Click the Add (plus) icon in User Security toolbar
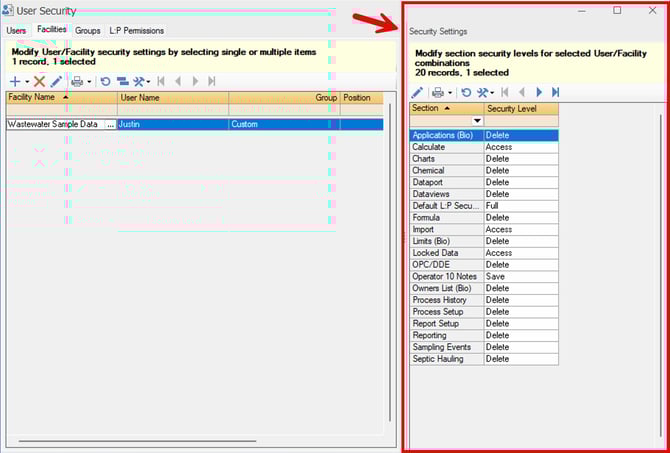Screen dimensions: 670x453 pos(14,81)
